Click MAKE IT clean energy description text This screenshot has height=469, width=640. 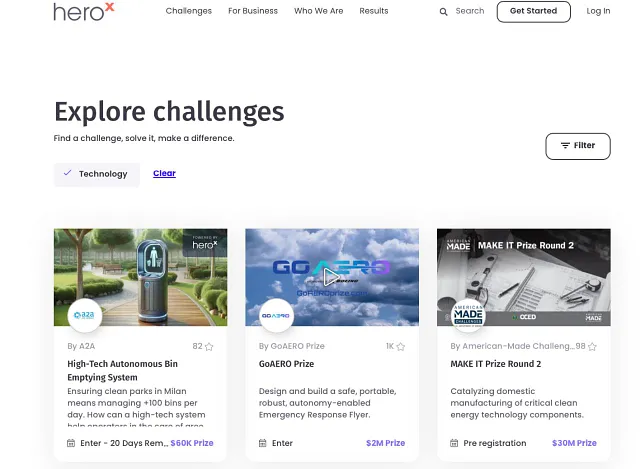517,403
